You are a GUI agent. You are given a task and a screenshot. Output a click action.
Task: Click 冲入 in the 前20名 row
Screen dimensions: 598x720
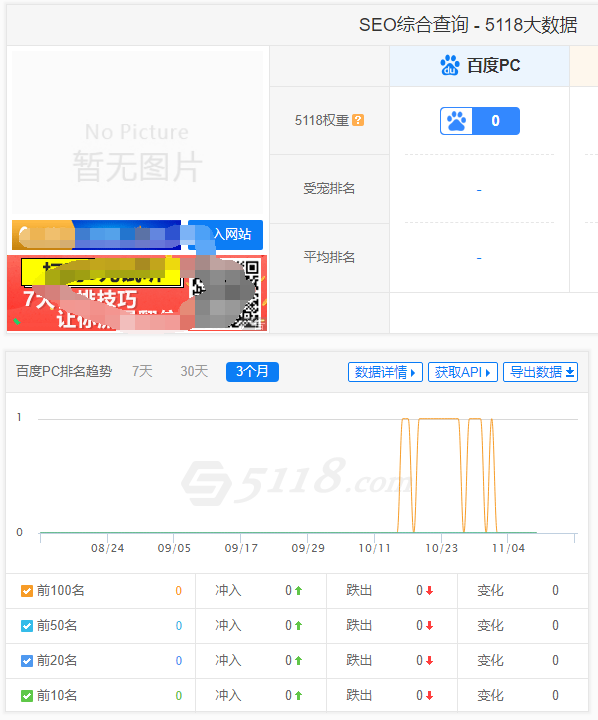228,661
